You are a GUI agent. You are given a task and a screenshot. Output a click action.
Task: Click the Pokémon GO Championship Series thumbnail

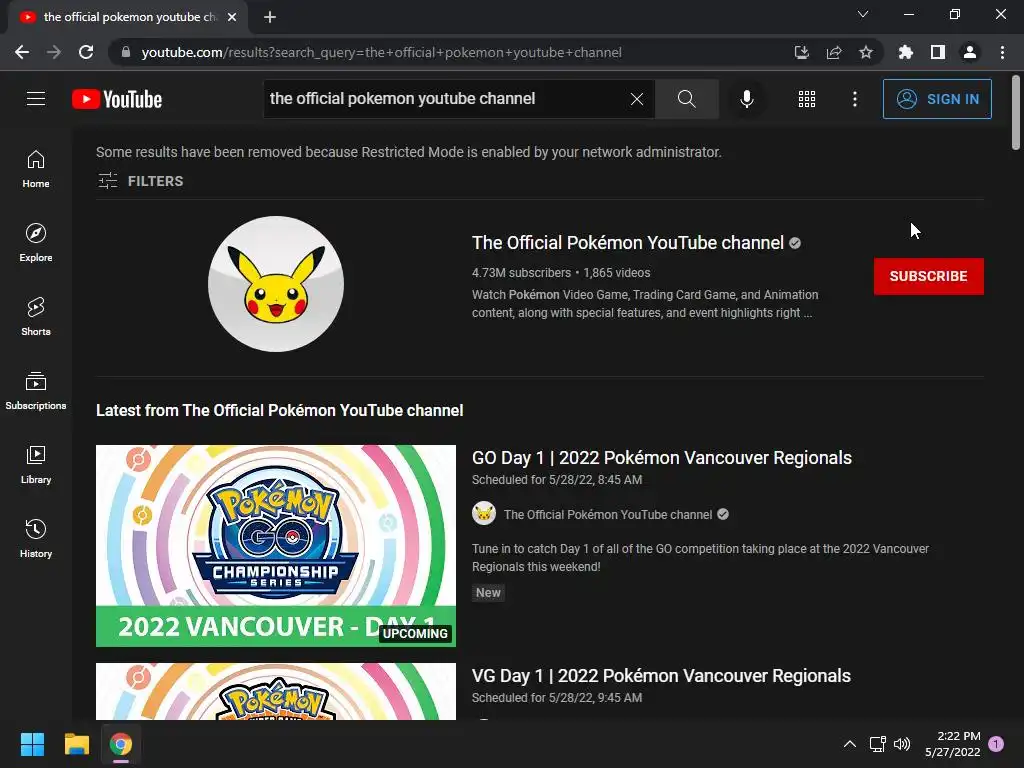point(276,546)
